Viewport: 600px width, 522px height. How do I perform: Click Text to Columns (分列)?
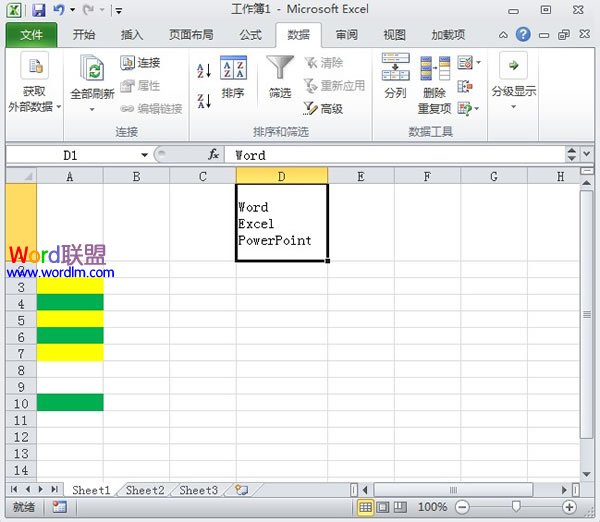tap(396, 76)
